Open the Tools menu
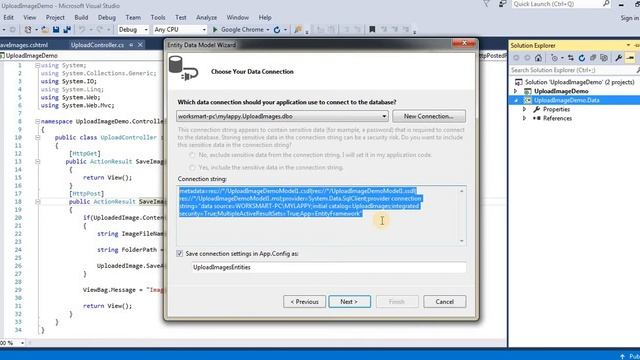The height and width of the screenshot is (360, 640). point(158,18)
